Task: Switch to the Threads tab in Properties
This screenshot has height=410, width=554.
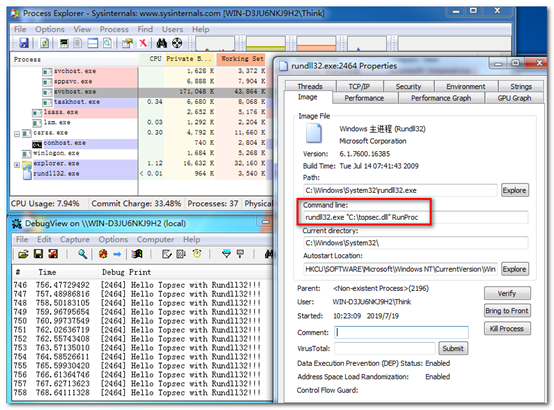Action: coord(310,86)
